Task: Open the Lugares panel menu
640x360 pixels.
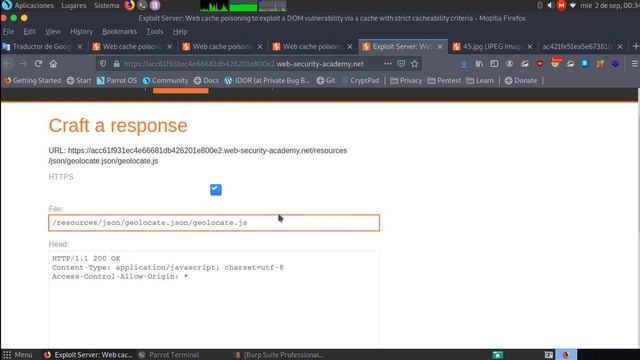Action: (74, 5)
